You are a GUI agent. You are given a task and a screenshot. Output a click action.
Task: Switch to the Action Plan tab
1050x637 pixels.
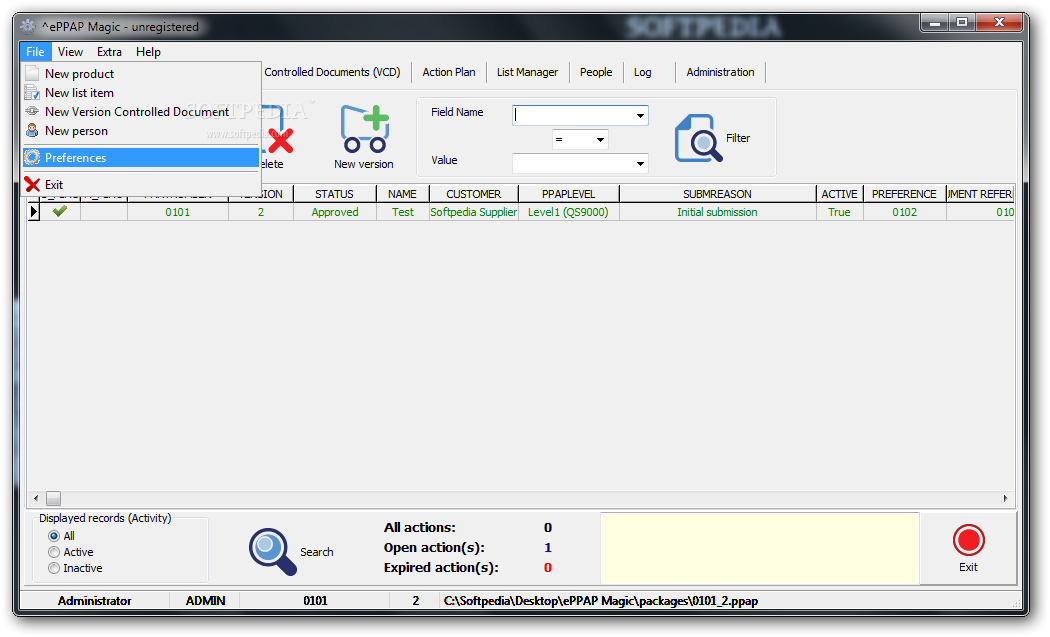point(449,72)
